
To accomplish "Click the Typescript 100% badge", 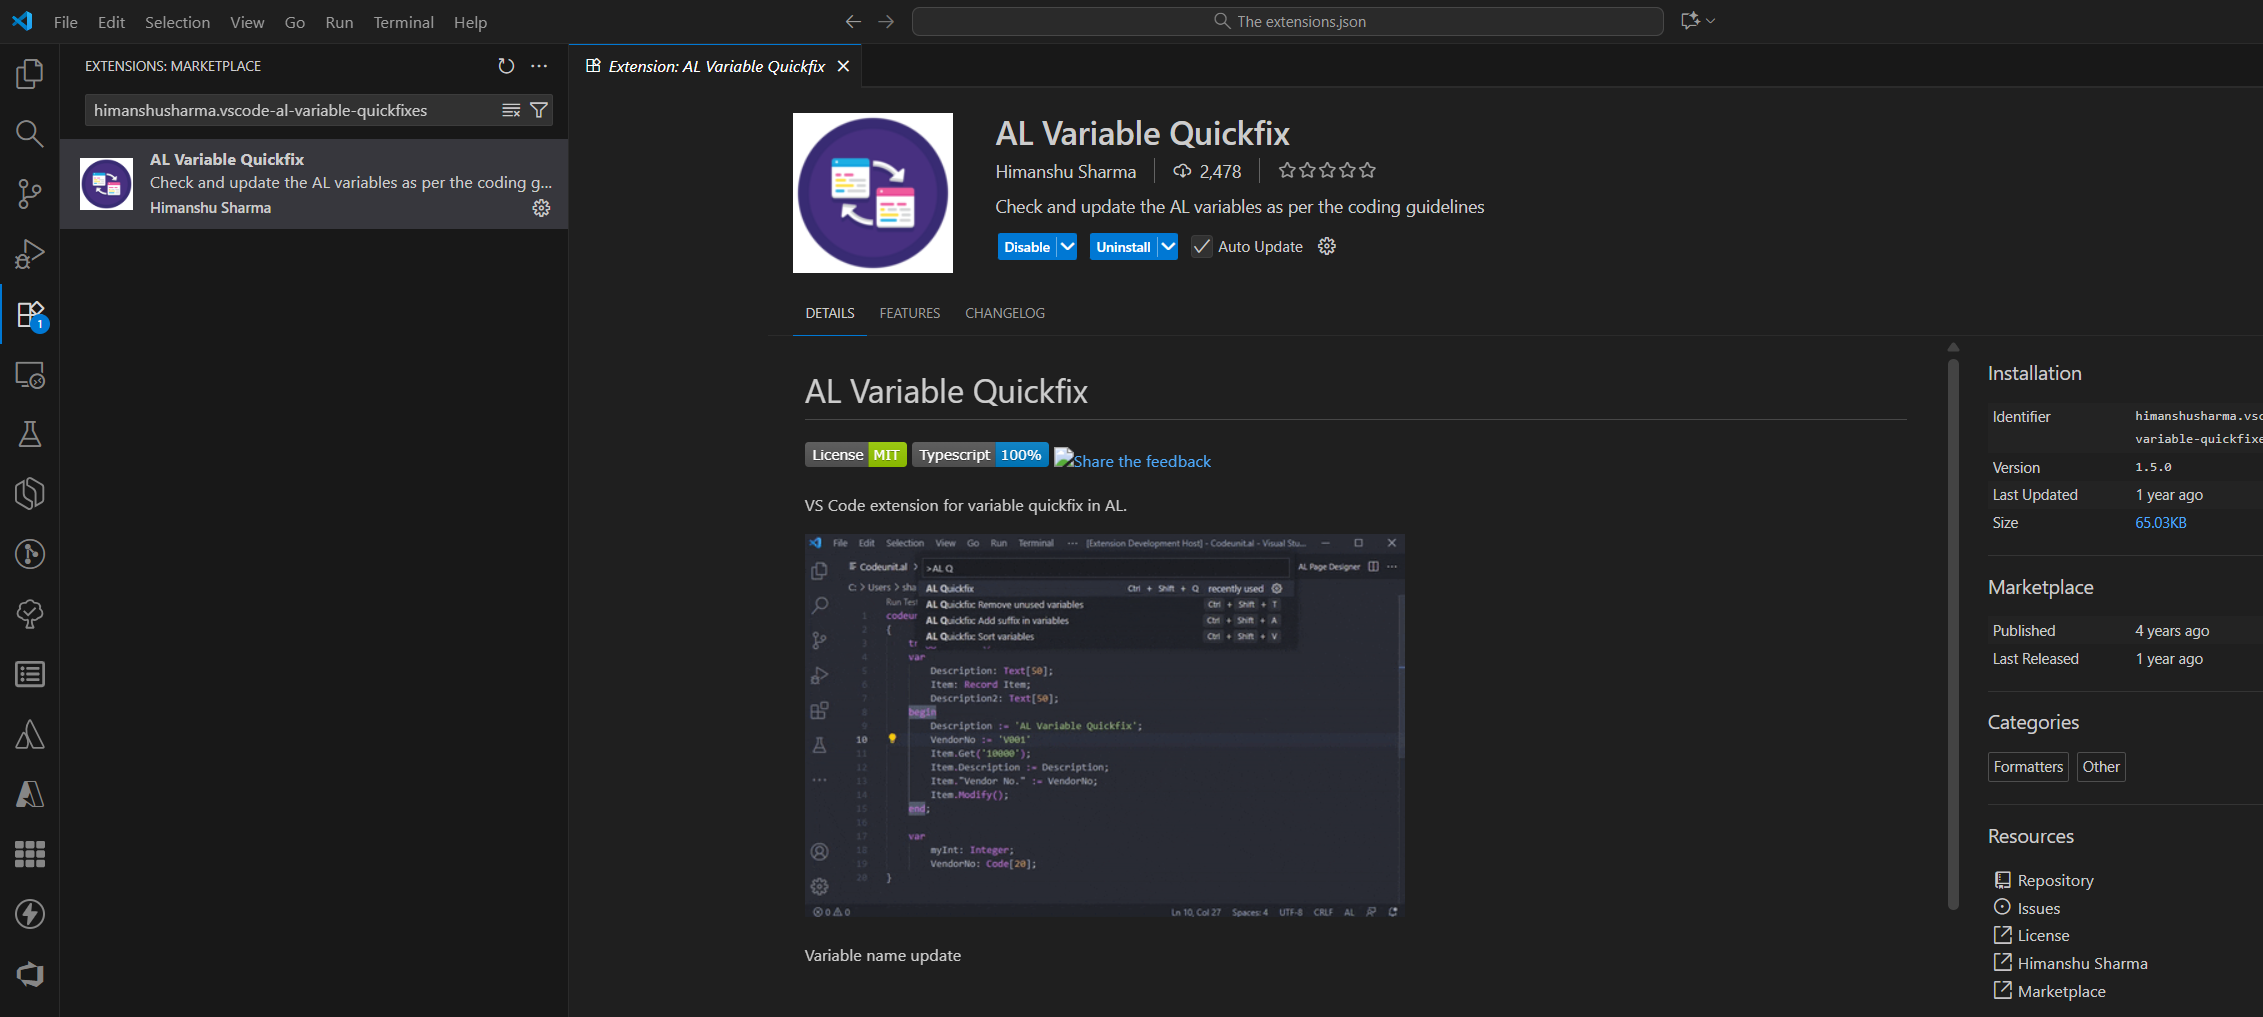I will click(x=980, y=455).
